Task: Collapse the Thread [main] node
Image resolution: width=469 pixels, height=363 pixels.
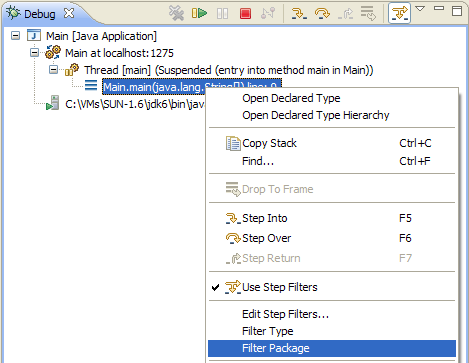Action: click(x=53, y=70)
